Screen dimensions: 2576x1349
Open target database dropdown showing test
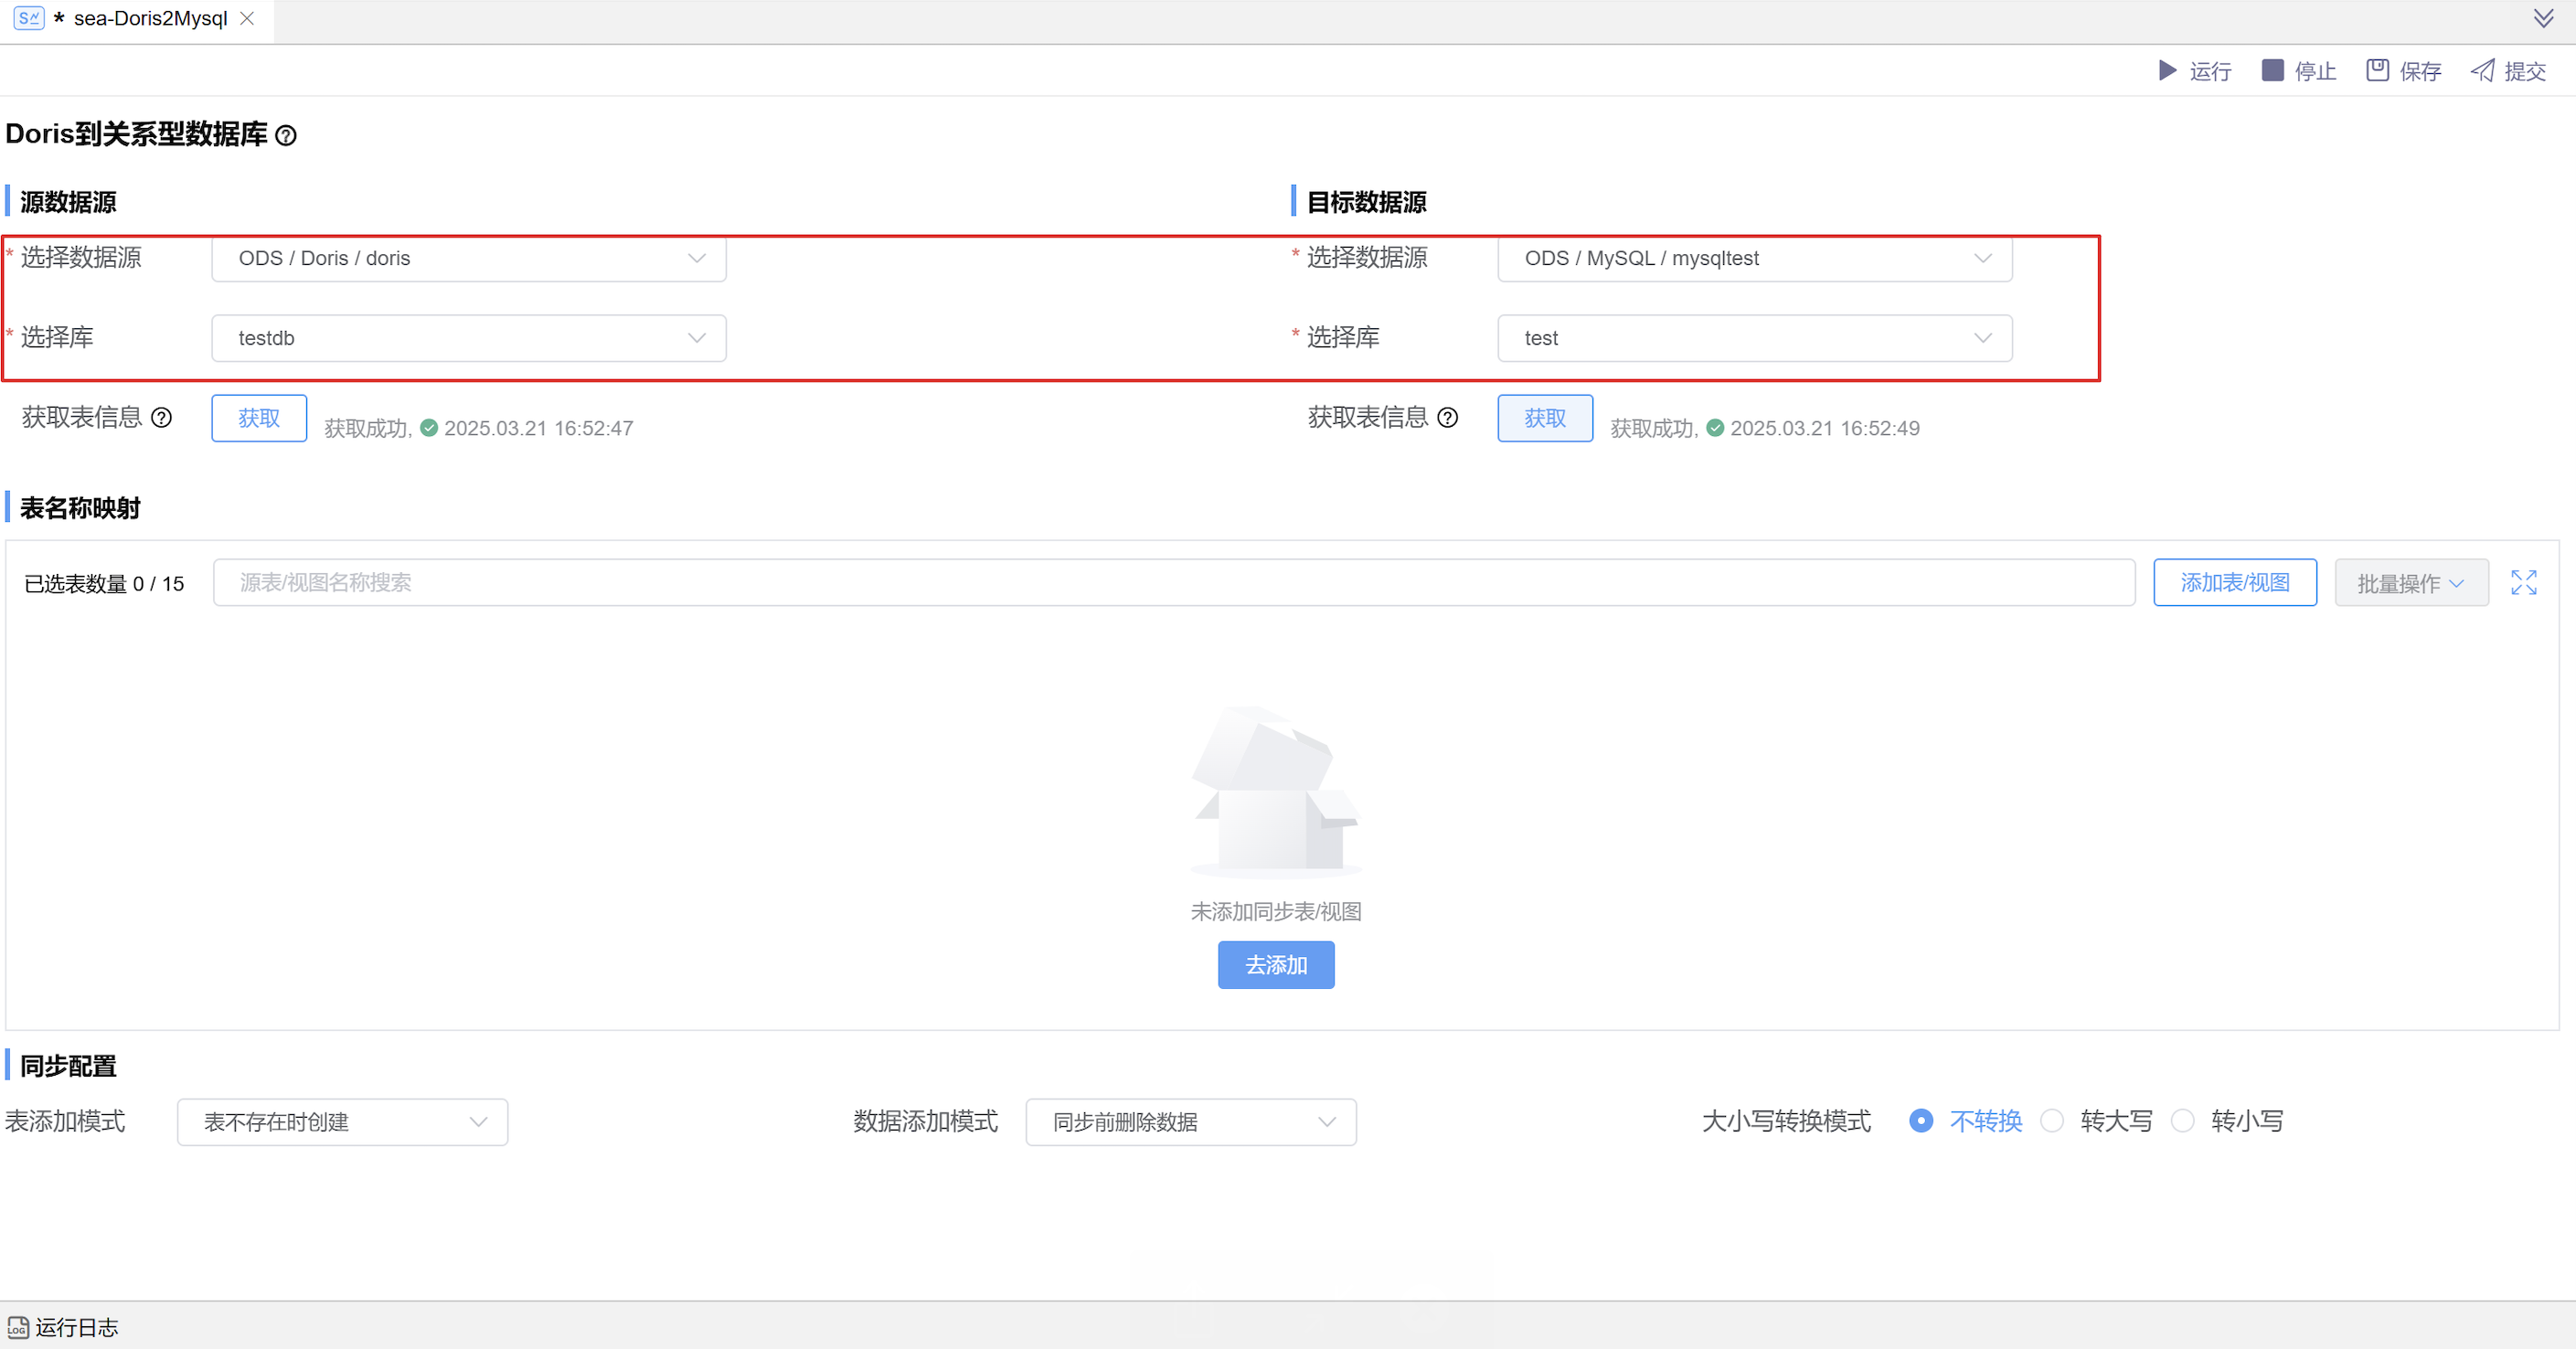tap(1754, 338)
